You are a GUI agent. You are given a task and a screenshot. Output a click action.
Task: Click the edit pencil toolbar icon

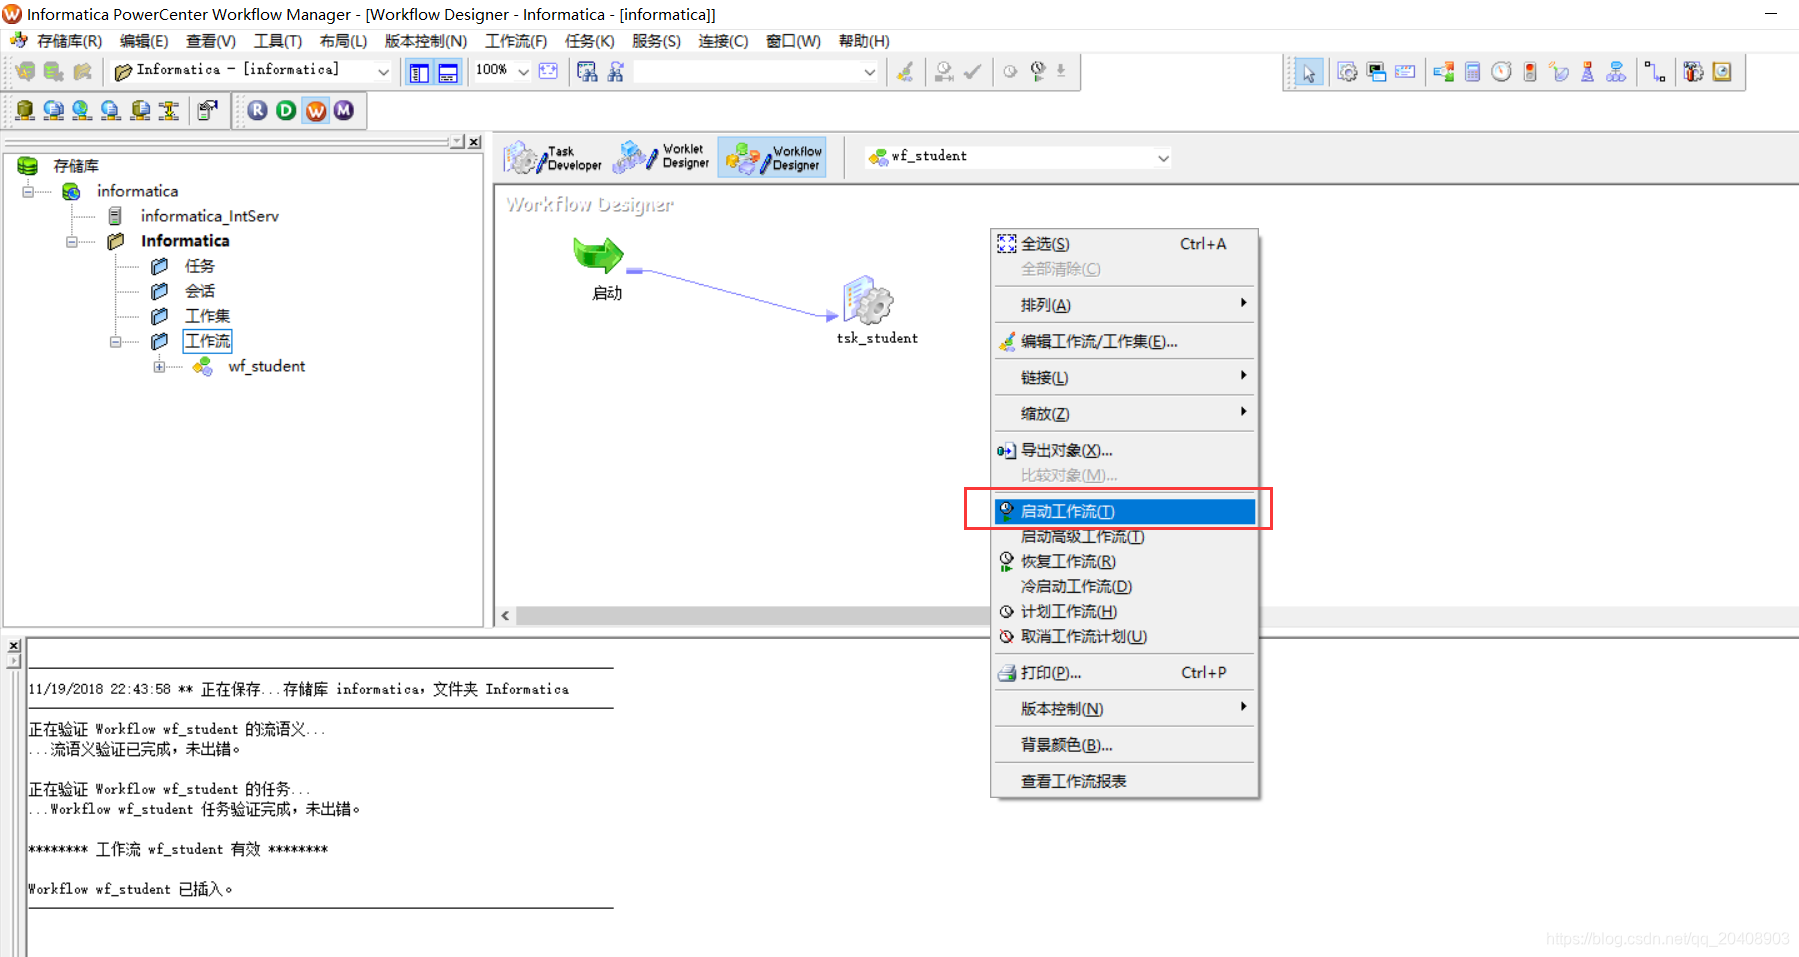(x=905, y=72)
